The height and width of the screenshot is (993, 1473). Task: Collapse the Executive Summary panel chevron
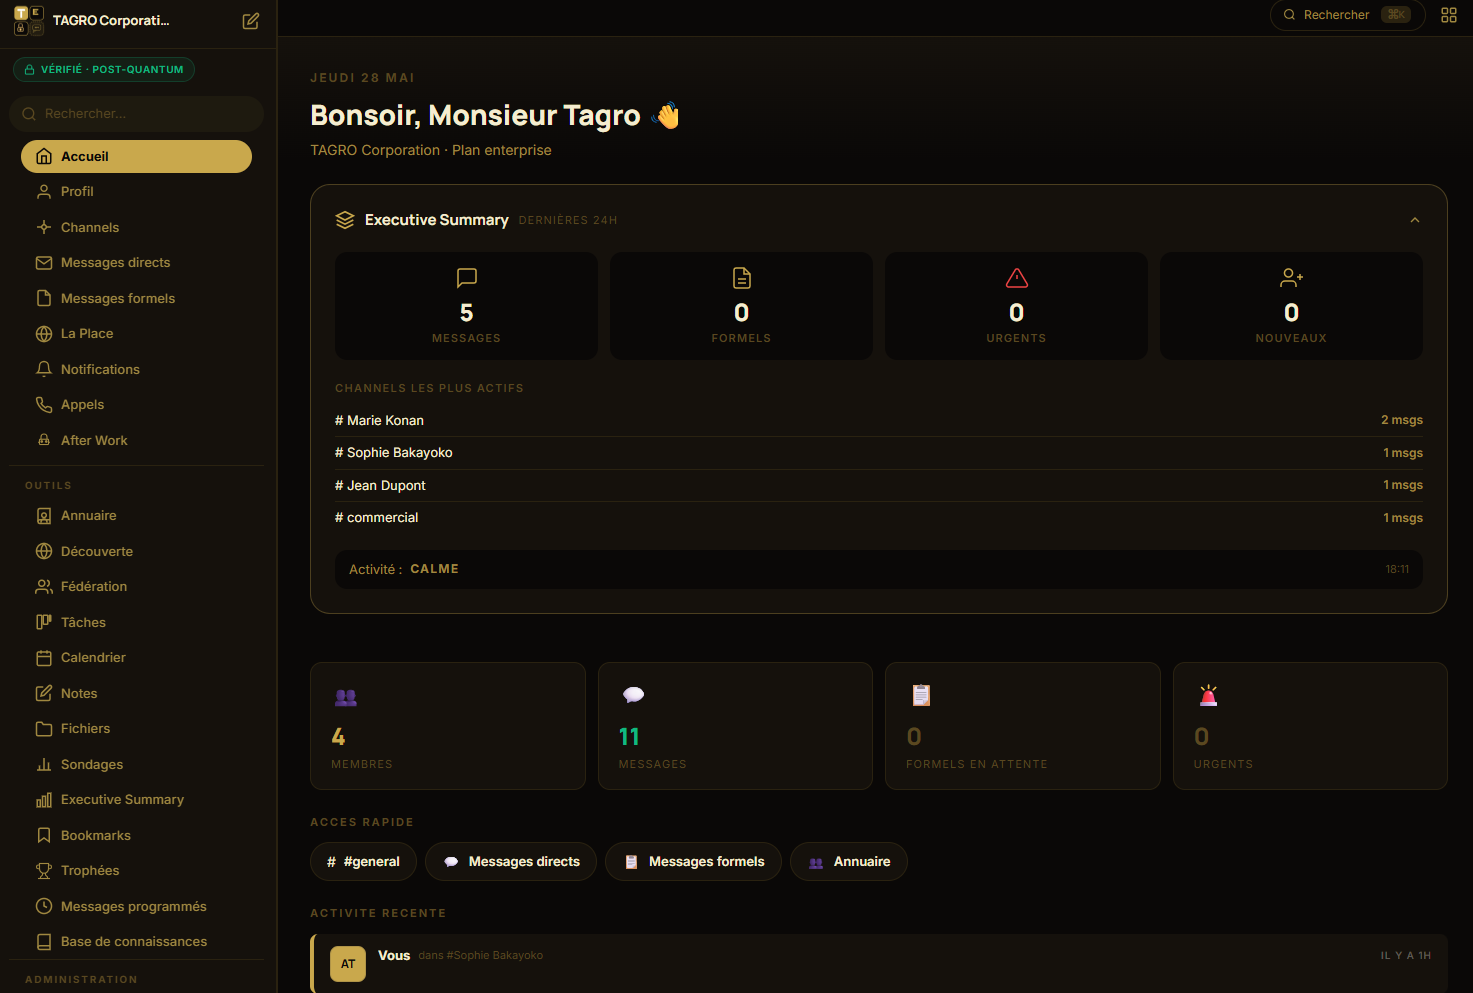coord(1414,220)
